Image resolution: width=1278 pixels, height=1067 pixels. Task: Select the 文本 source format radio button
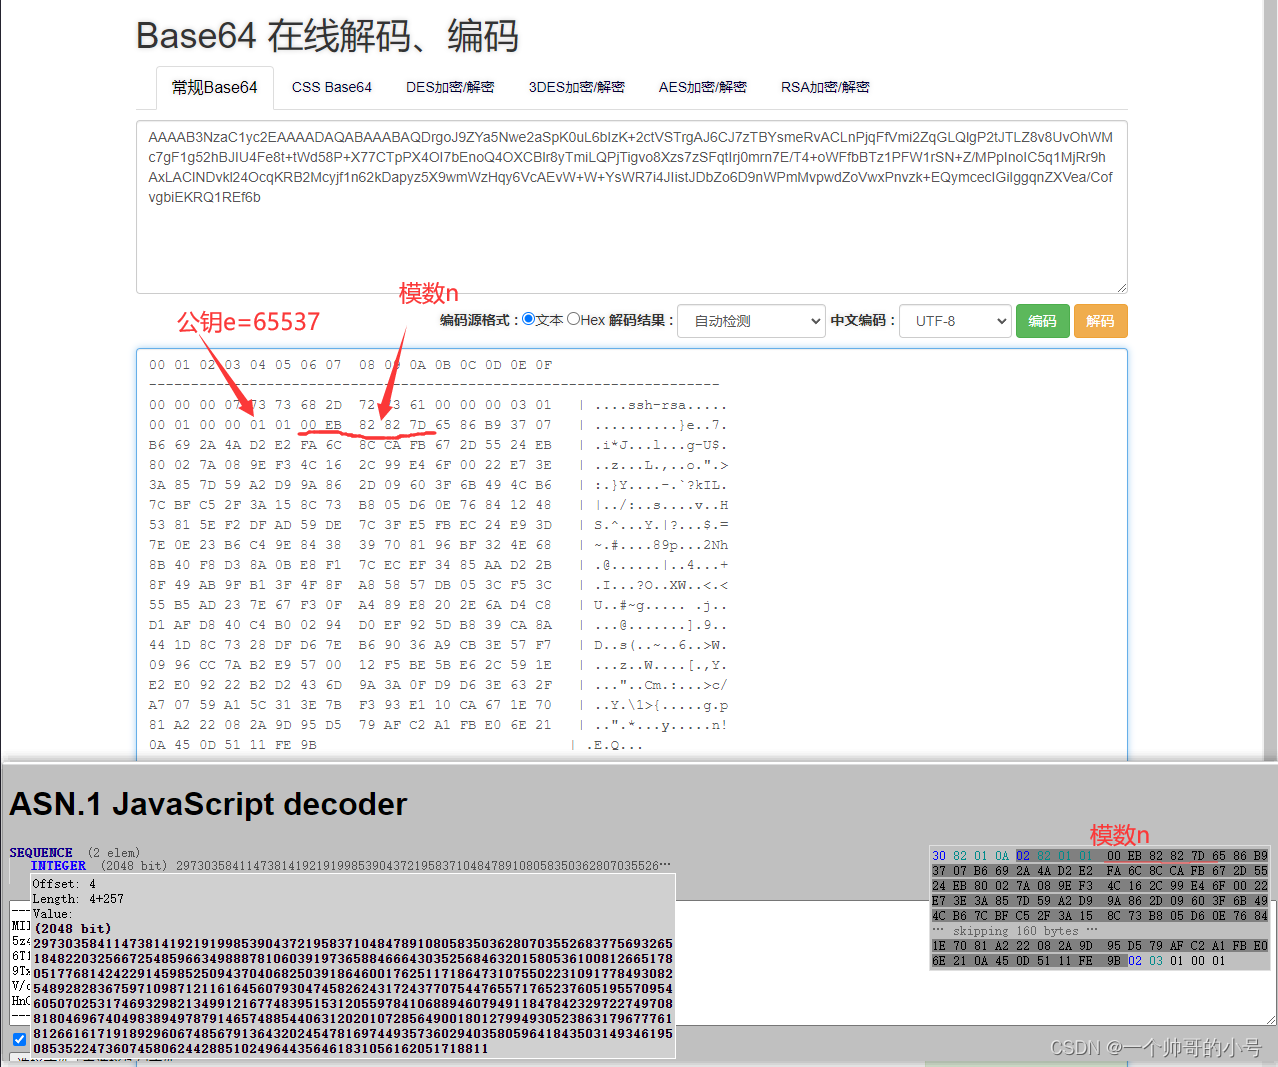(x=527, y=320)
